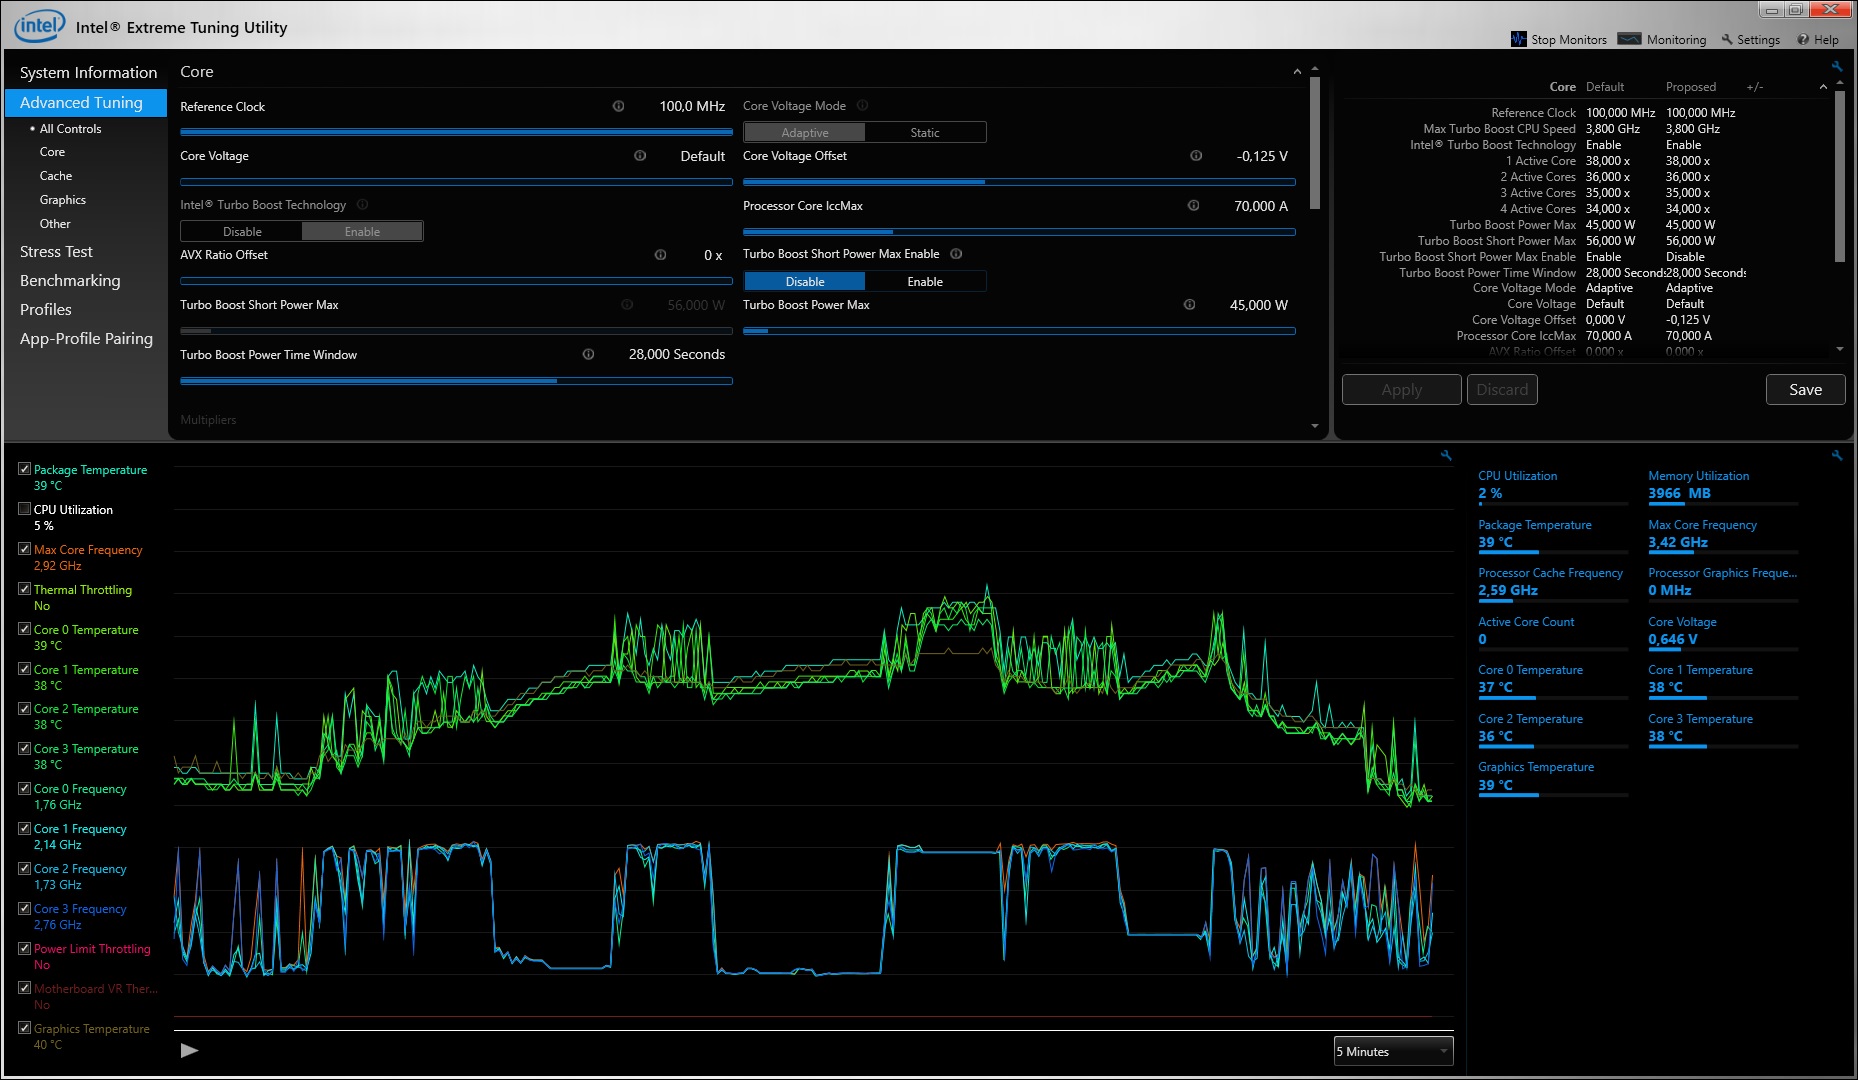Click the Apply button

[1401, 390]
